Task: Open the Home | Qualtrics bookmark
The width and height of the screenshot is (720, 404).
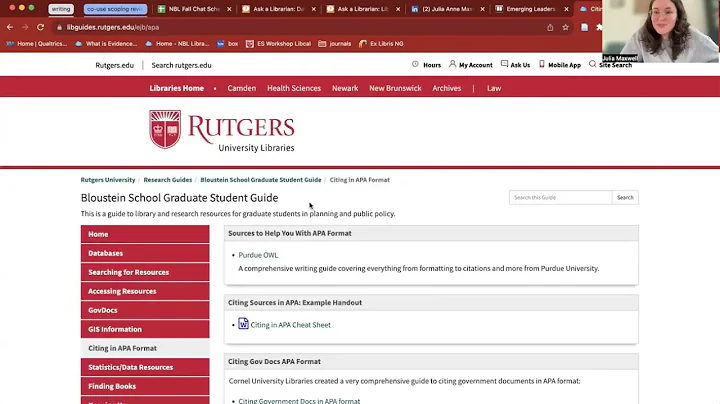Action: click(x=36, y=44)
